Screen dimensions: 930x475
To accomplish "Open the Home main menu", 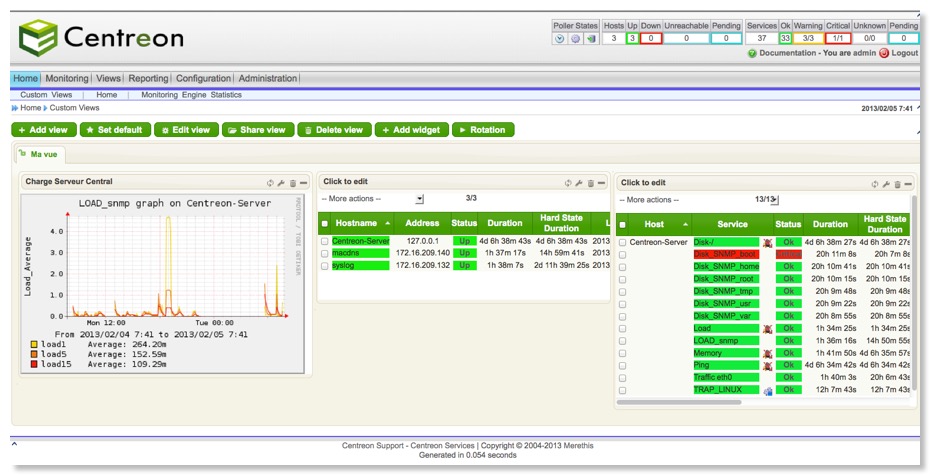I will 26,78.
